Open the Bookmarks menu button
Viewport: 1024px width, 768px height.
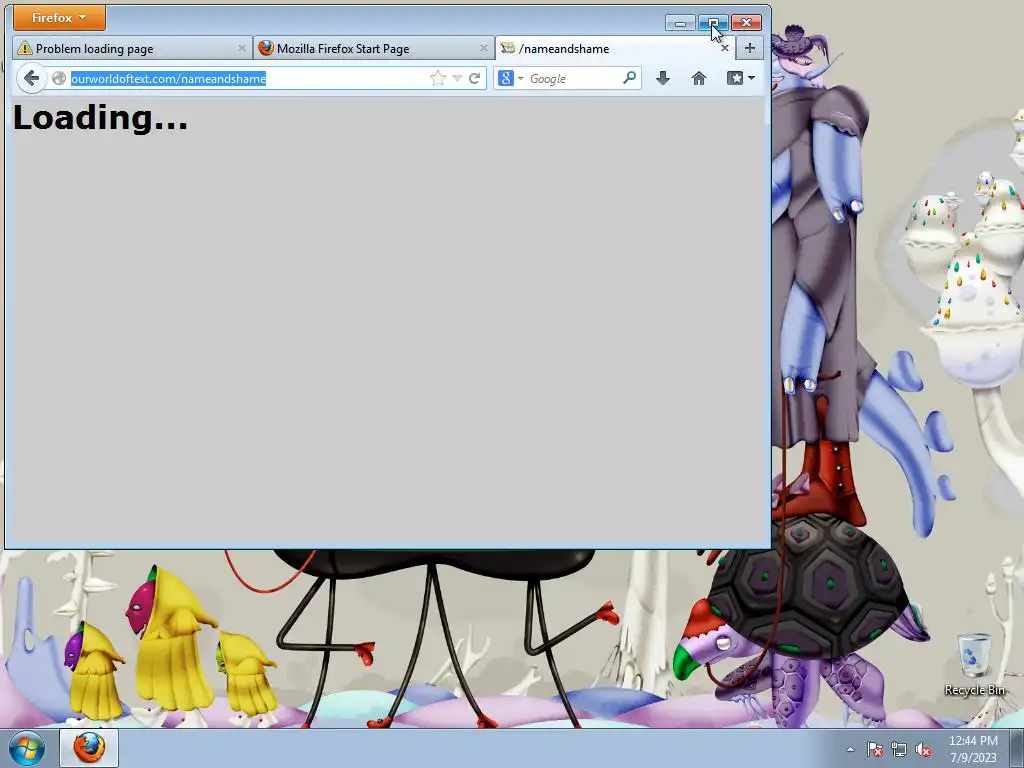tap(741, 78)
